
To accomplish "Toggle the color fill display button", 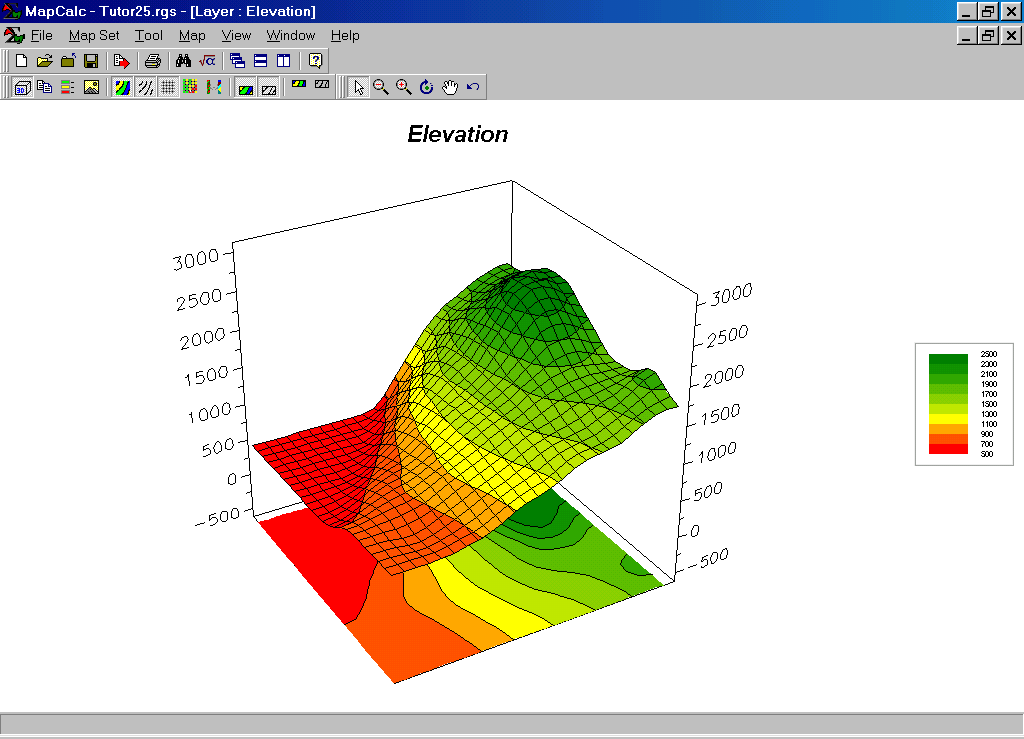I will [122, 87].
